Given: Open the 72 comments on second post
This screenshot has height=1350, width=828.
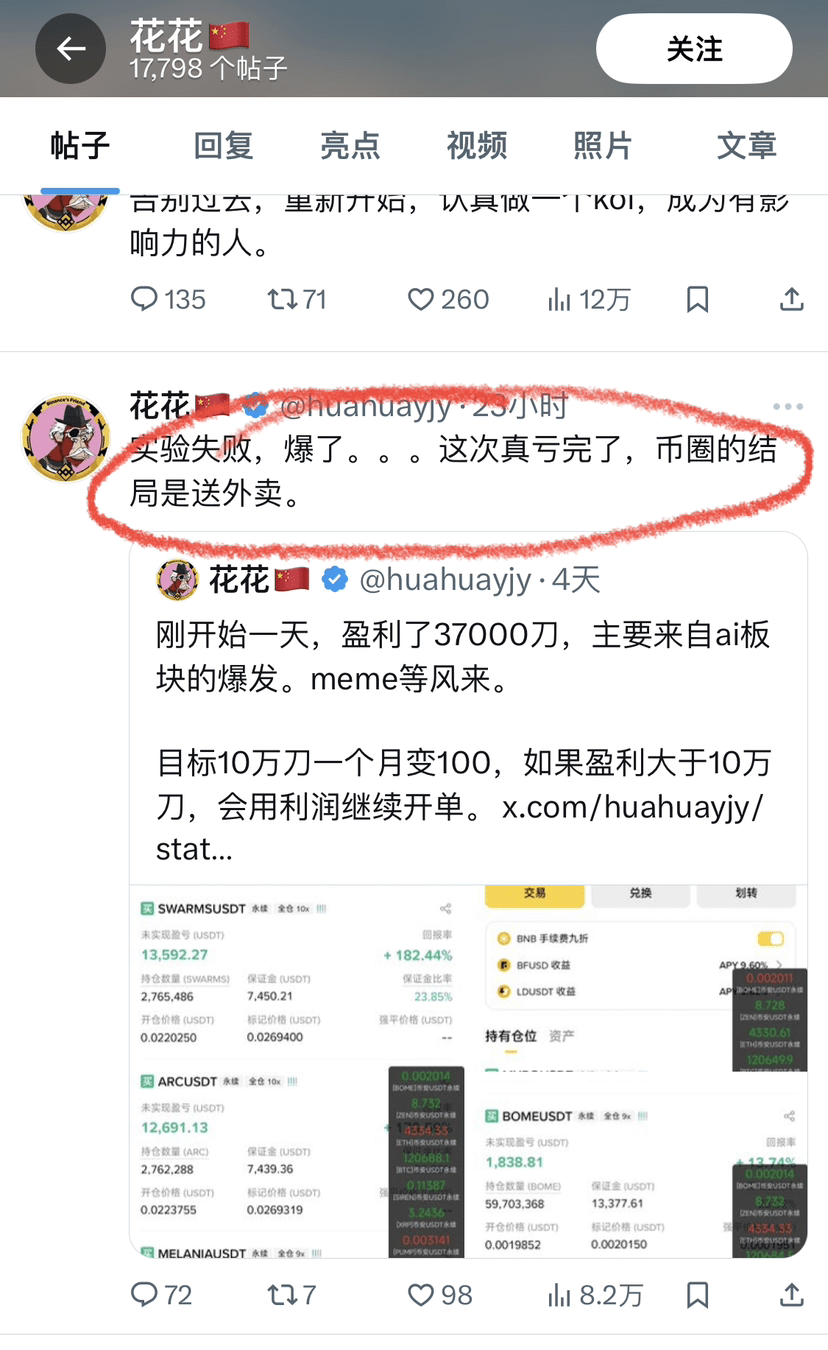Looking at the screenshot, I should [161, 1295].
